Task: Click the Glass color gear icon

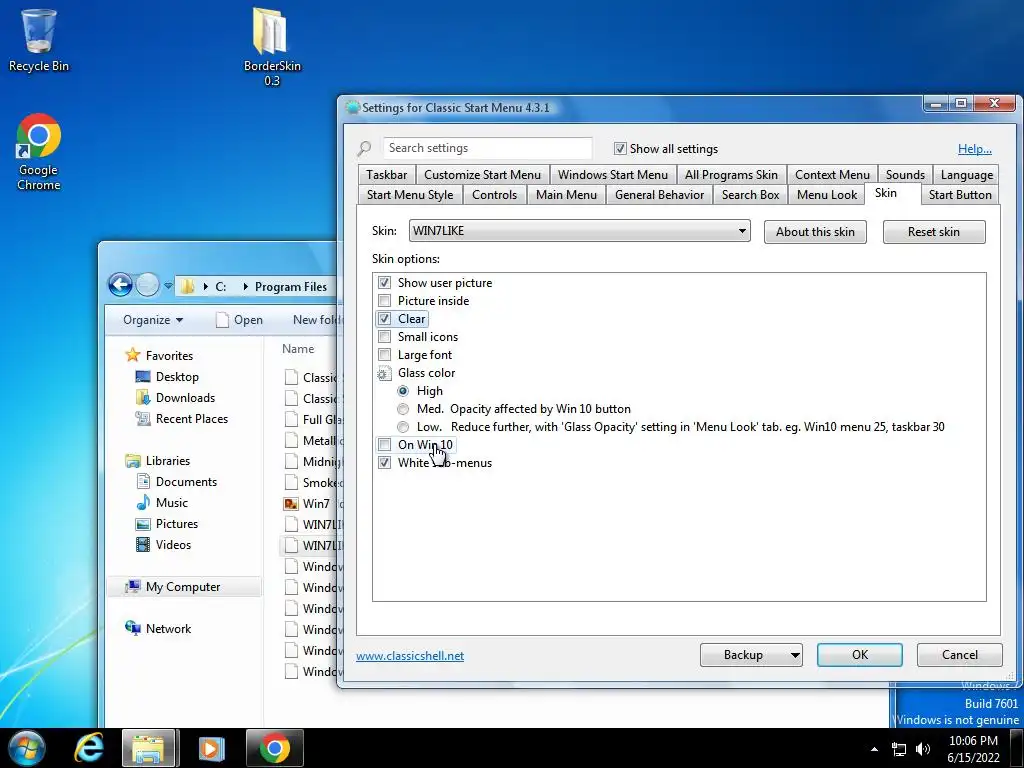Action: click(x=384, y=374)
